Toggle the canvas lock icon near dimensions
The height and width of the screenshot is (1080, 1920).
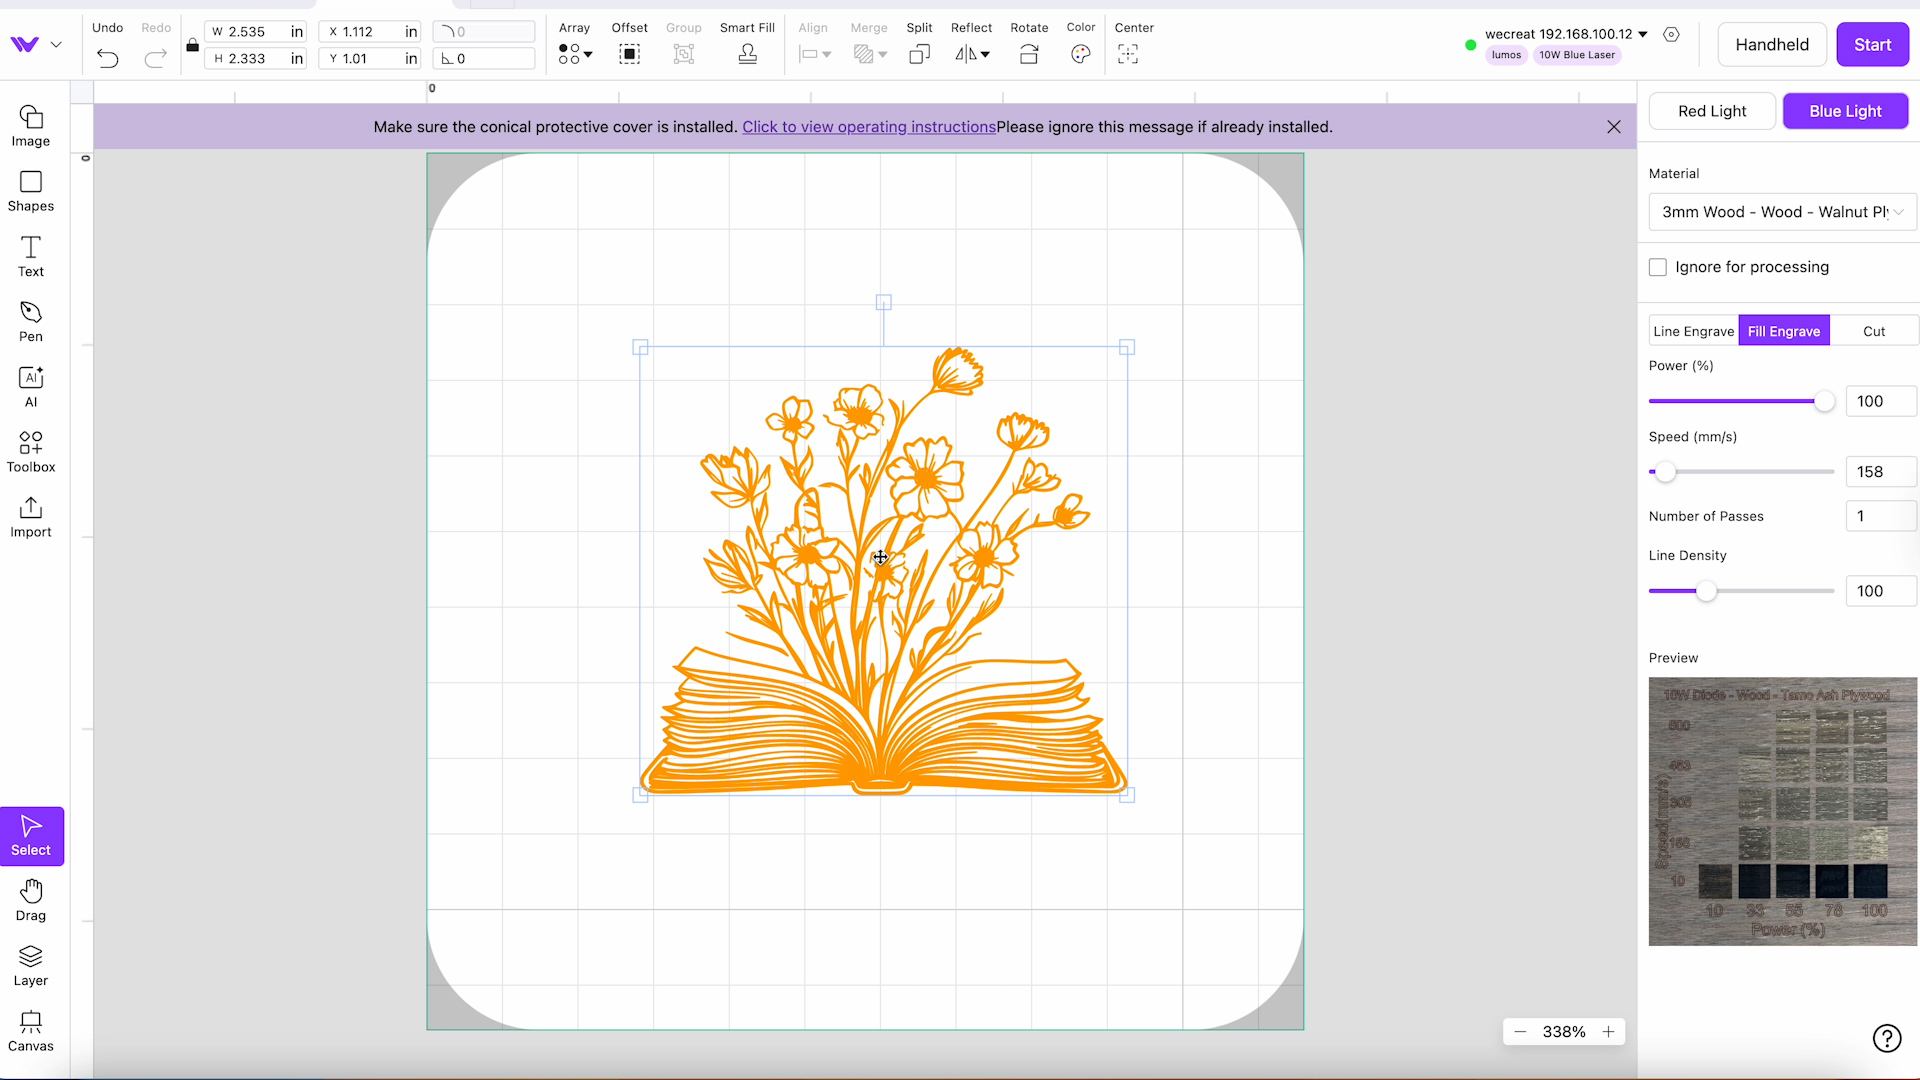pos(192,45)
